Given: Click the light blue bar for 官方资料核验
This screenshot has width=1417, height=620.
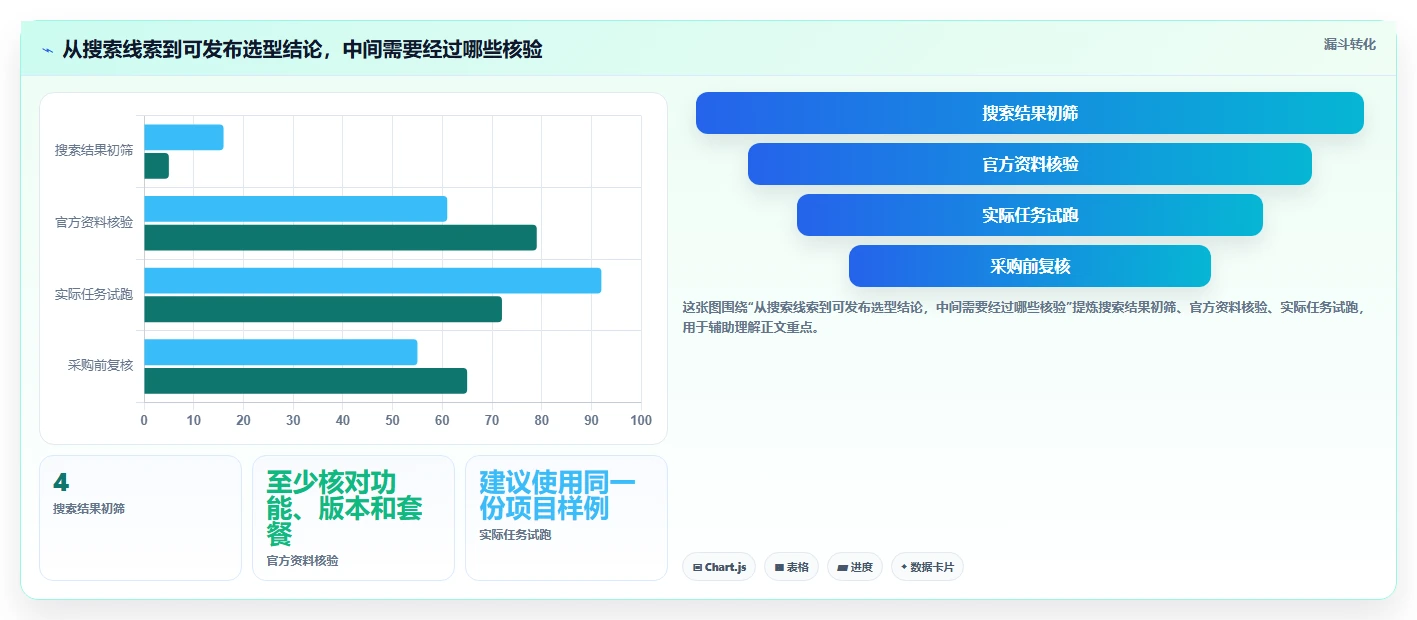Looking at the screenshot, I should tap(296, 209).
